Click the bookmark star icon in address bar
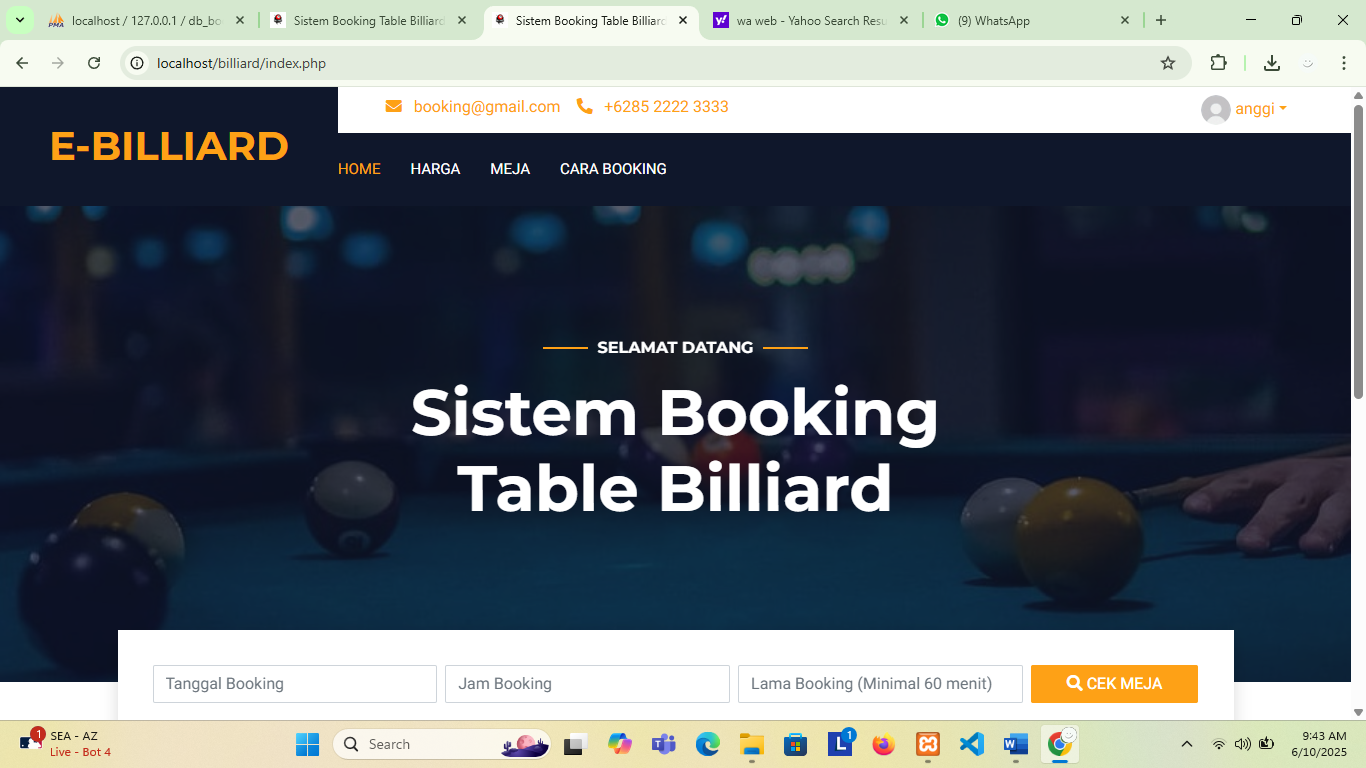The width and height of the screenshot is (1366, 768). 1167,63
